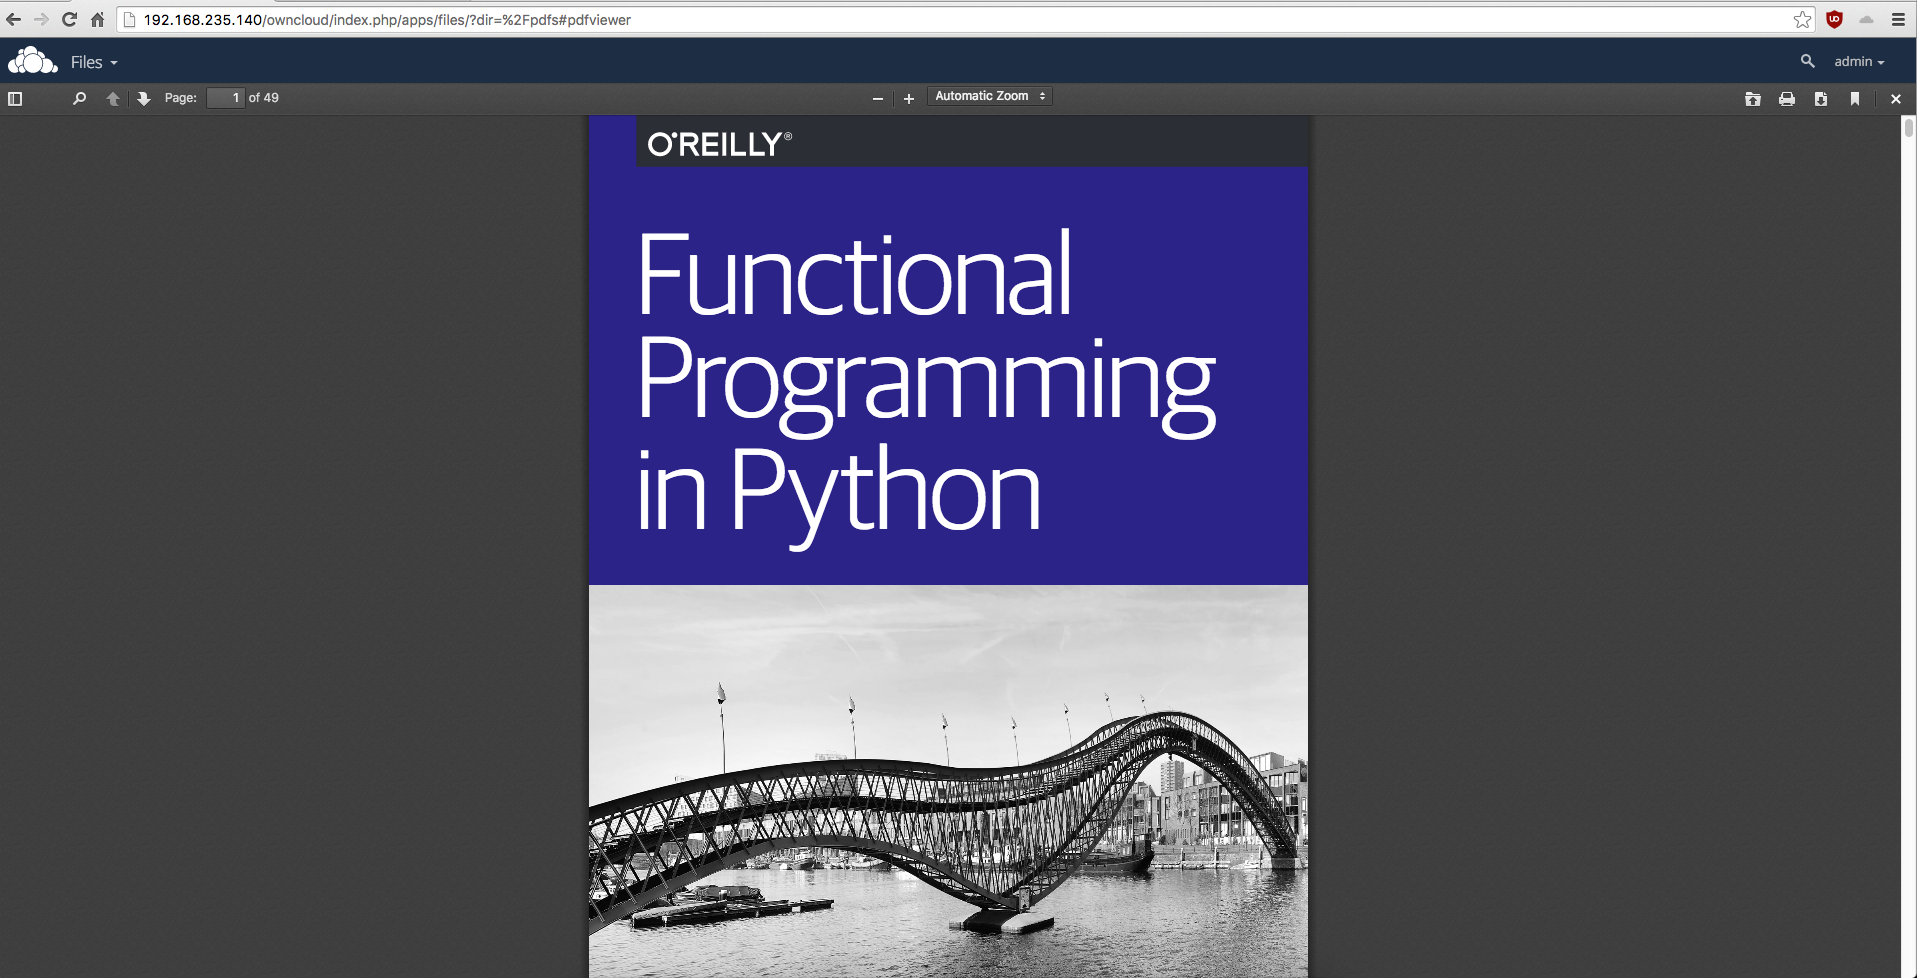
Task: Click the bookmark current view icon
Action: [x=1854, y=99]
